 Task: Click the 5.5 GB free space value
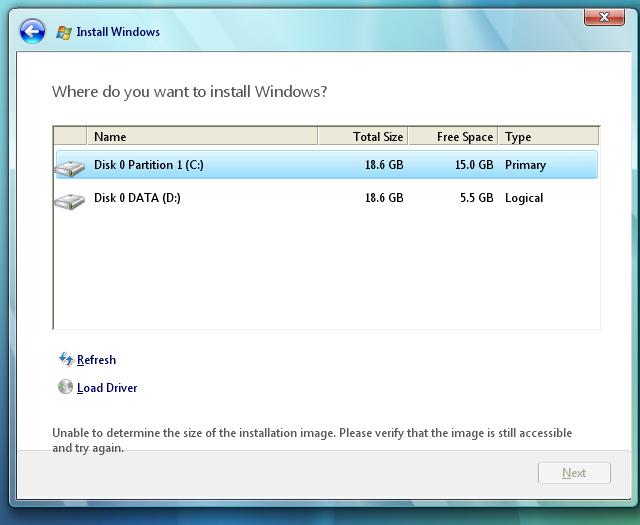click(476, 198)
